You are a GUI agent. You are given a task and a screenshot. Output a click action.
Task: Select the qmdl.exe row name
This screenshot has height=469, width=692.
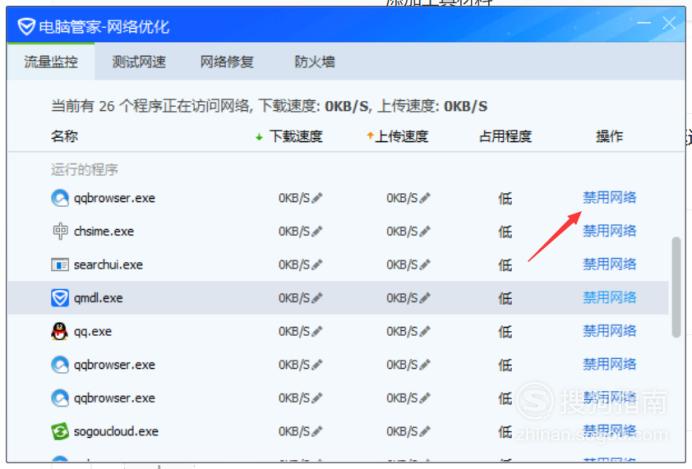98,298
